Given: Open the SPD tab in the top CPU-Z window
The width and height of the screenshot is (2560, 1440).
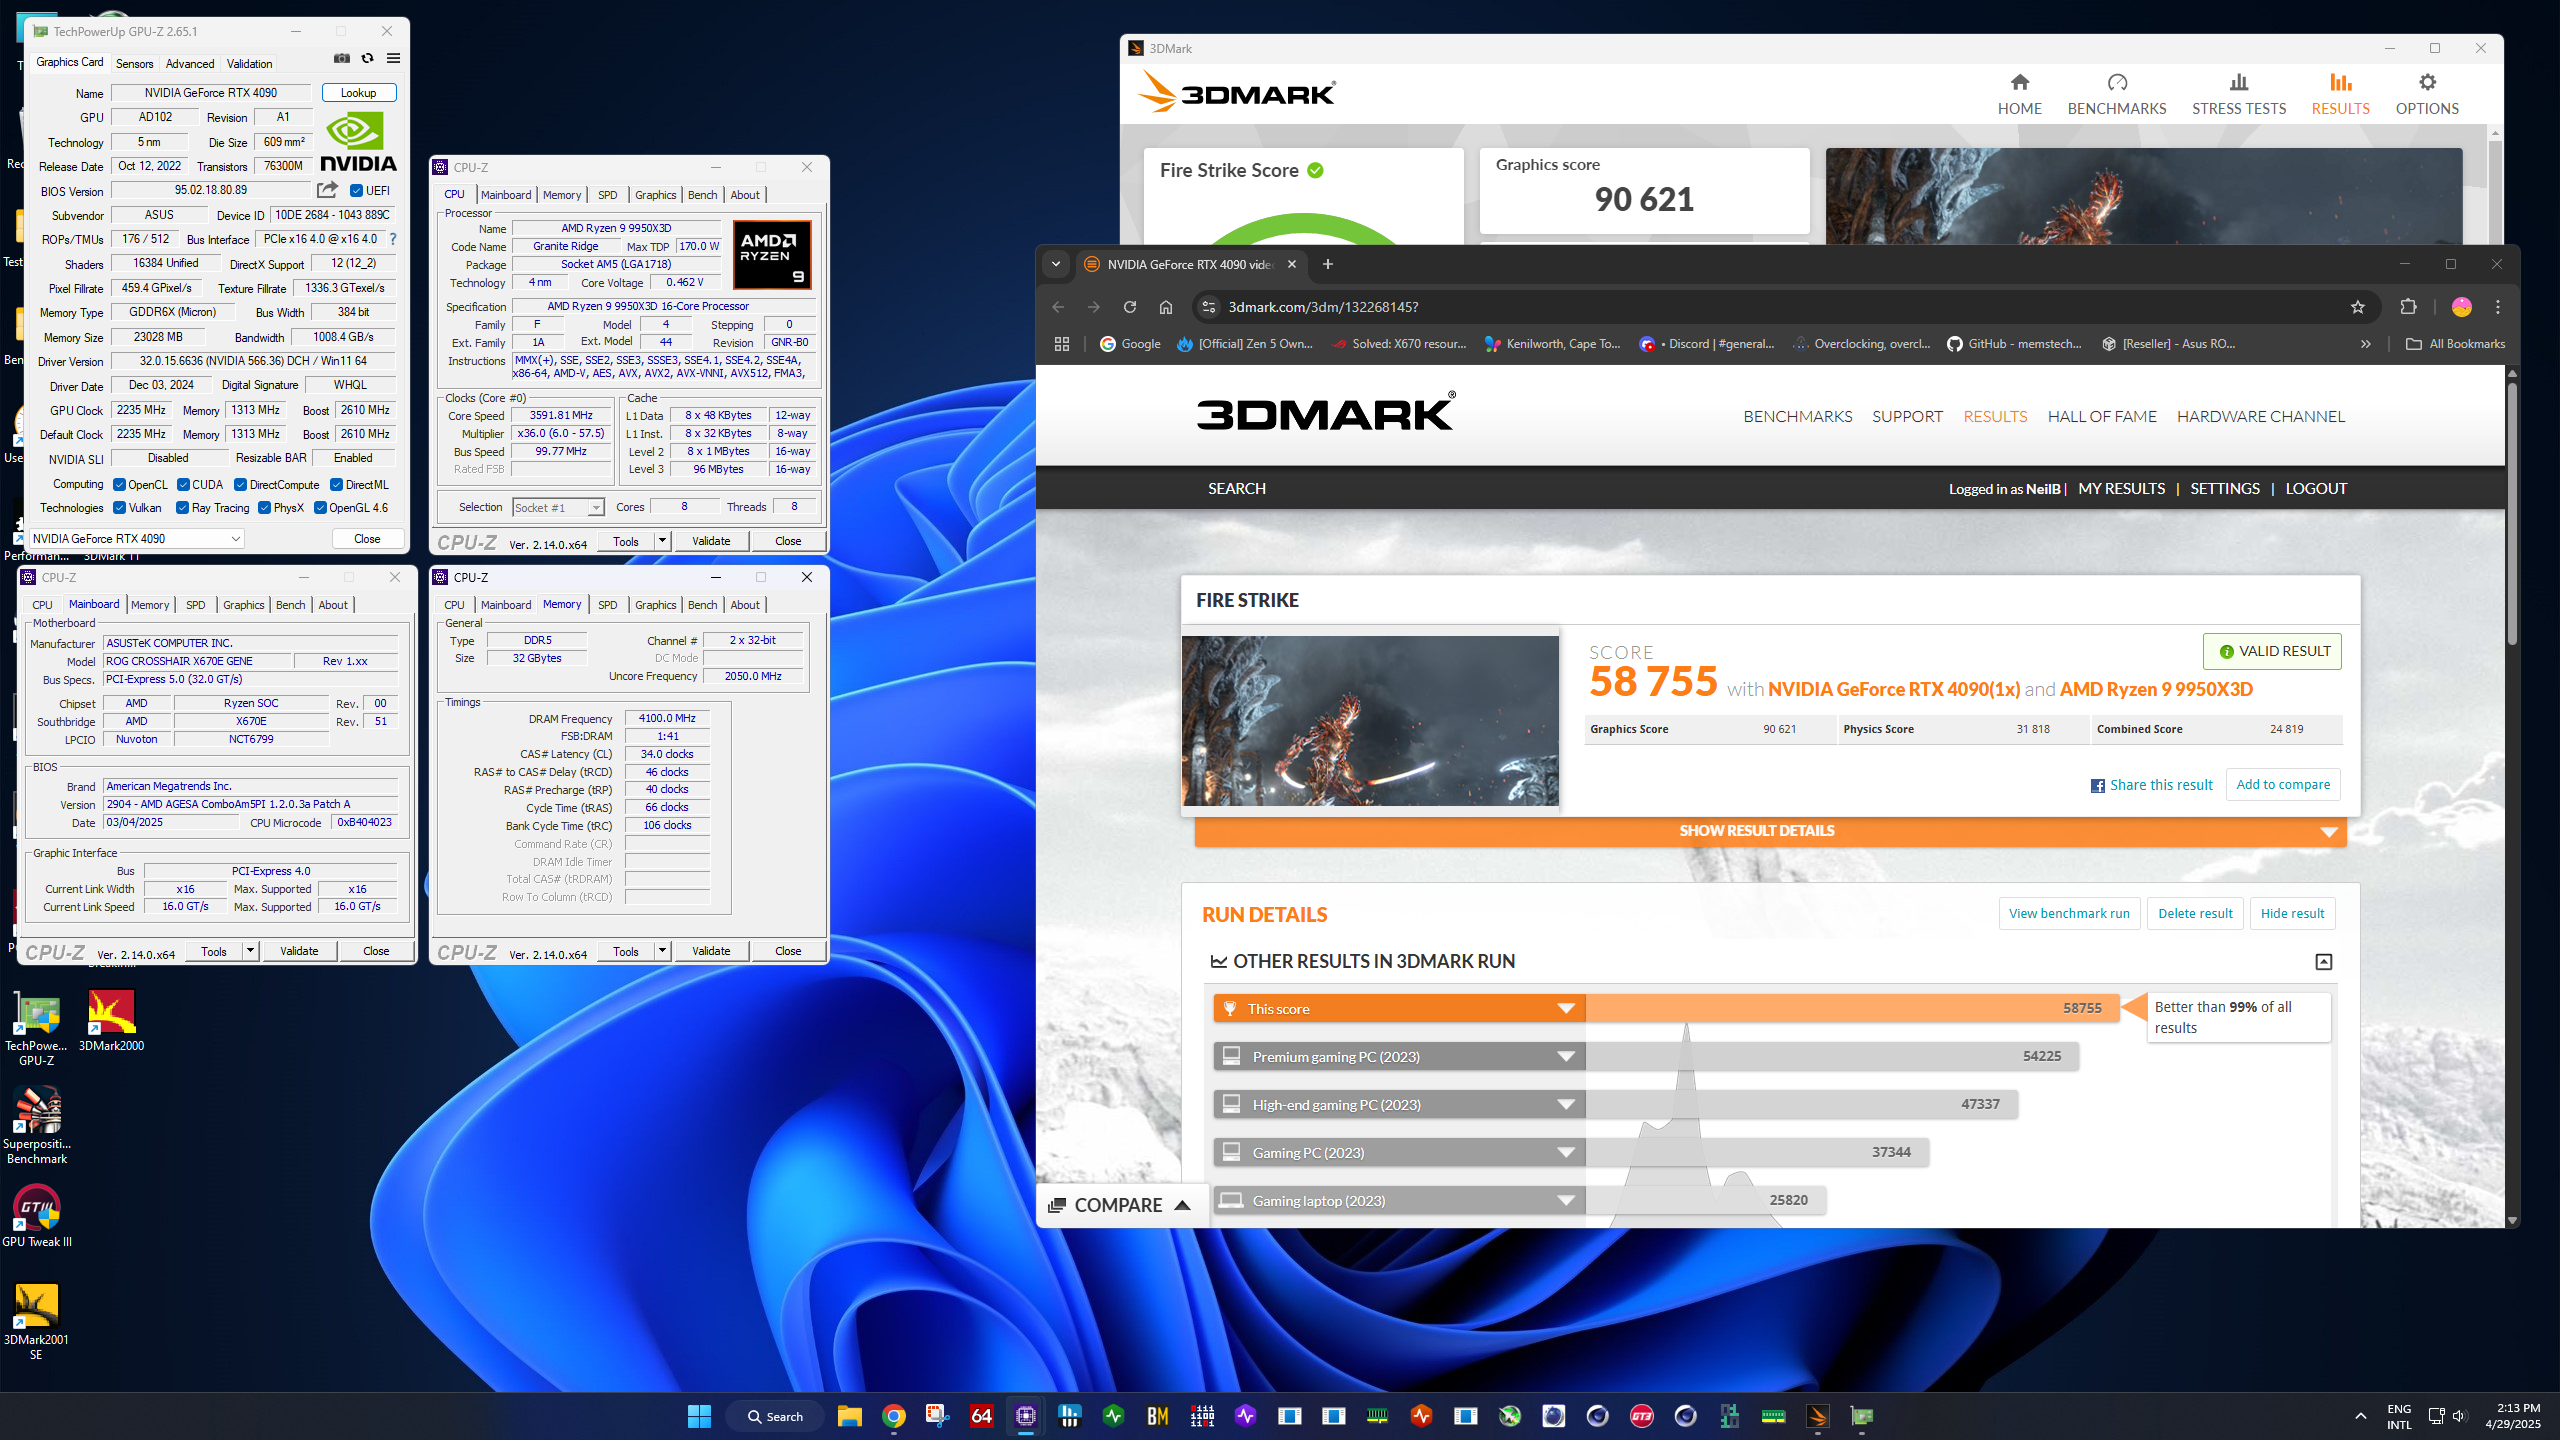Looking at the screenshot, I should click(607, 195).
